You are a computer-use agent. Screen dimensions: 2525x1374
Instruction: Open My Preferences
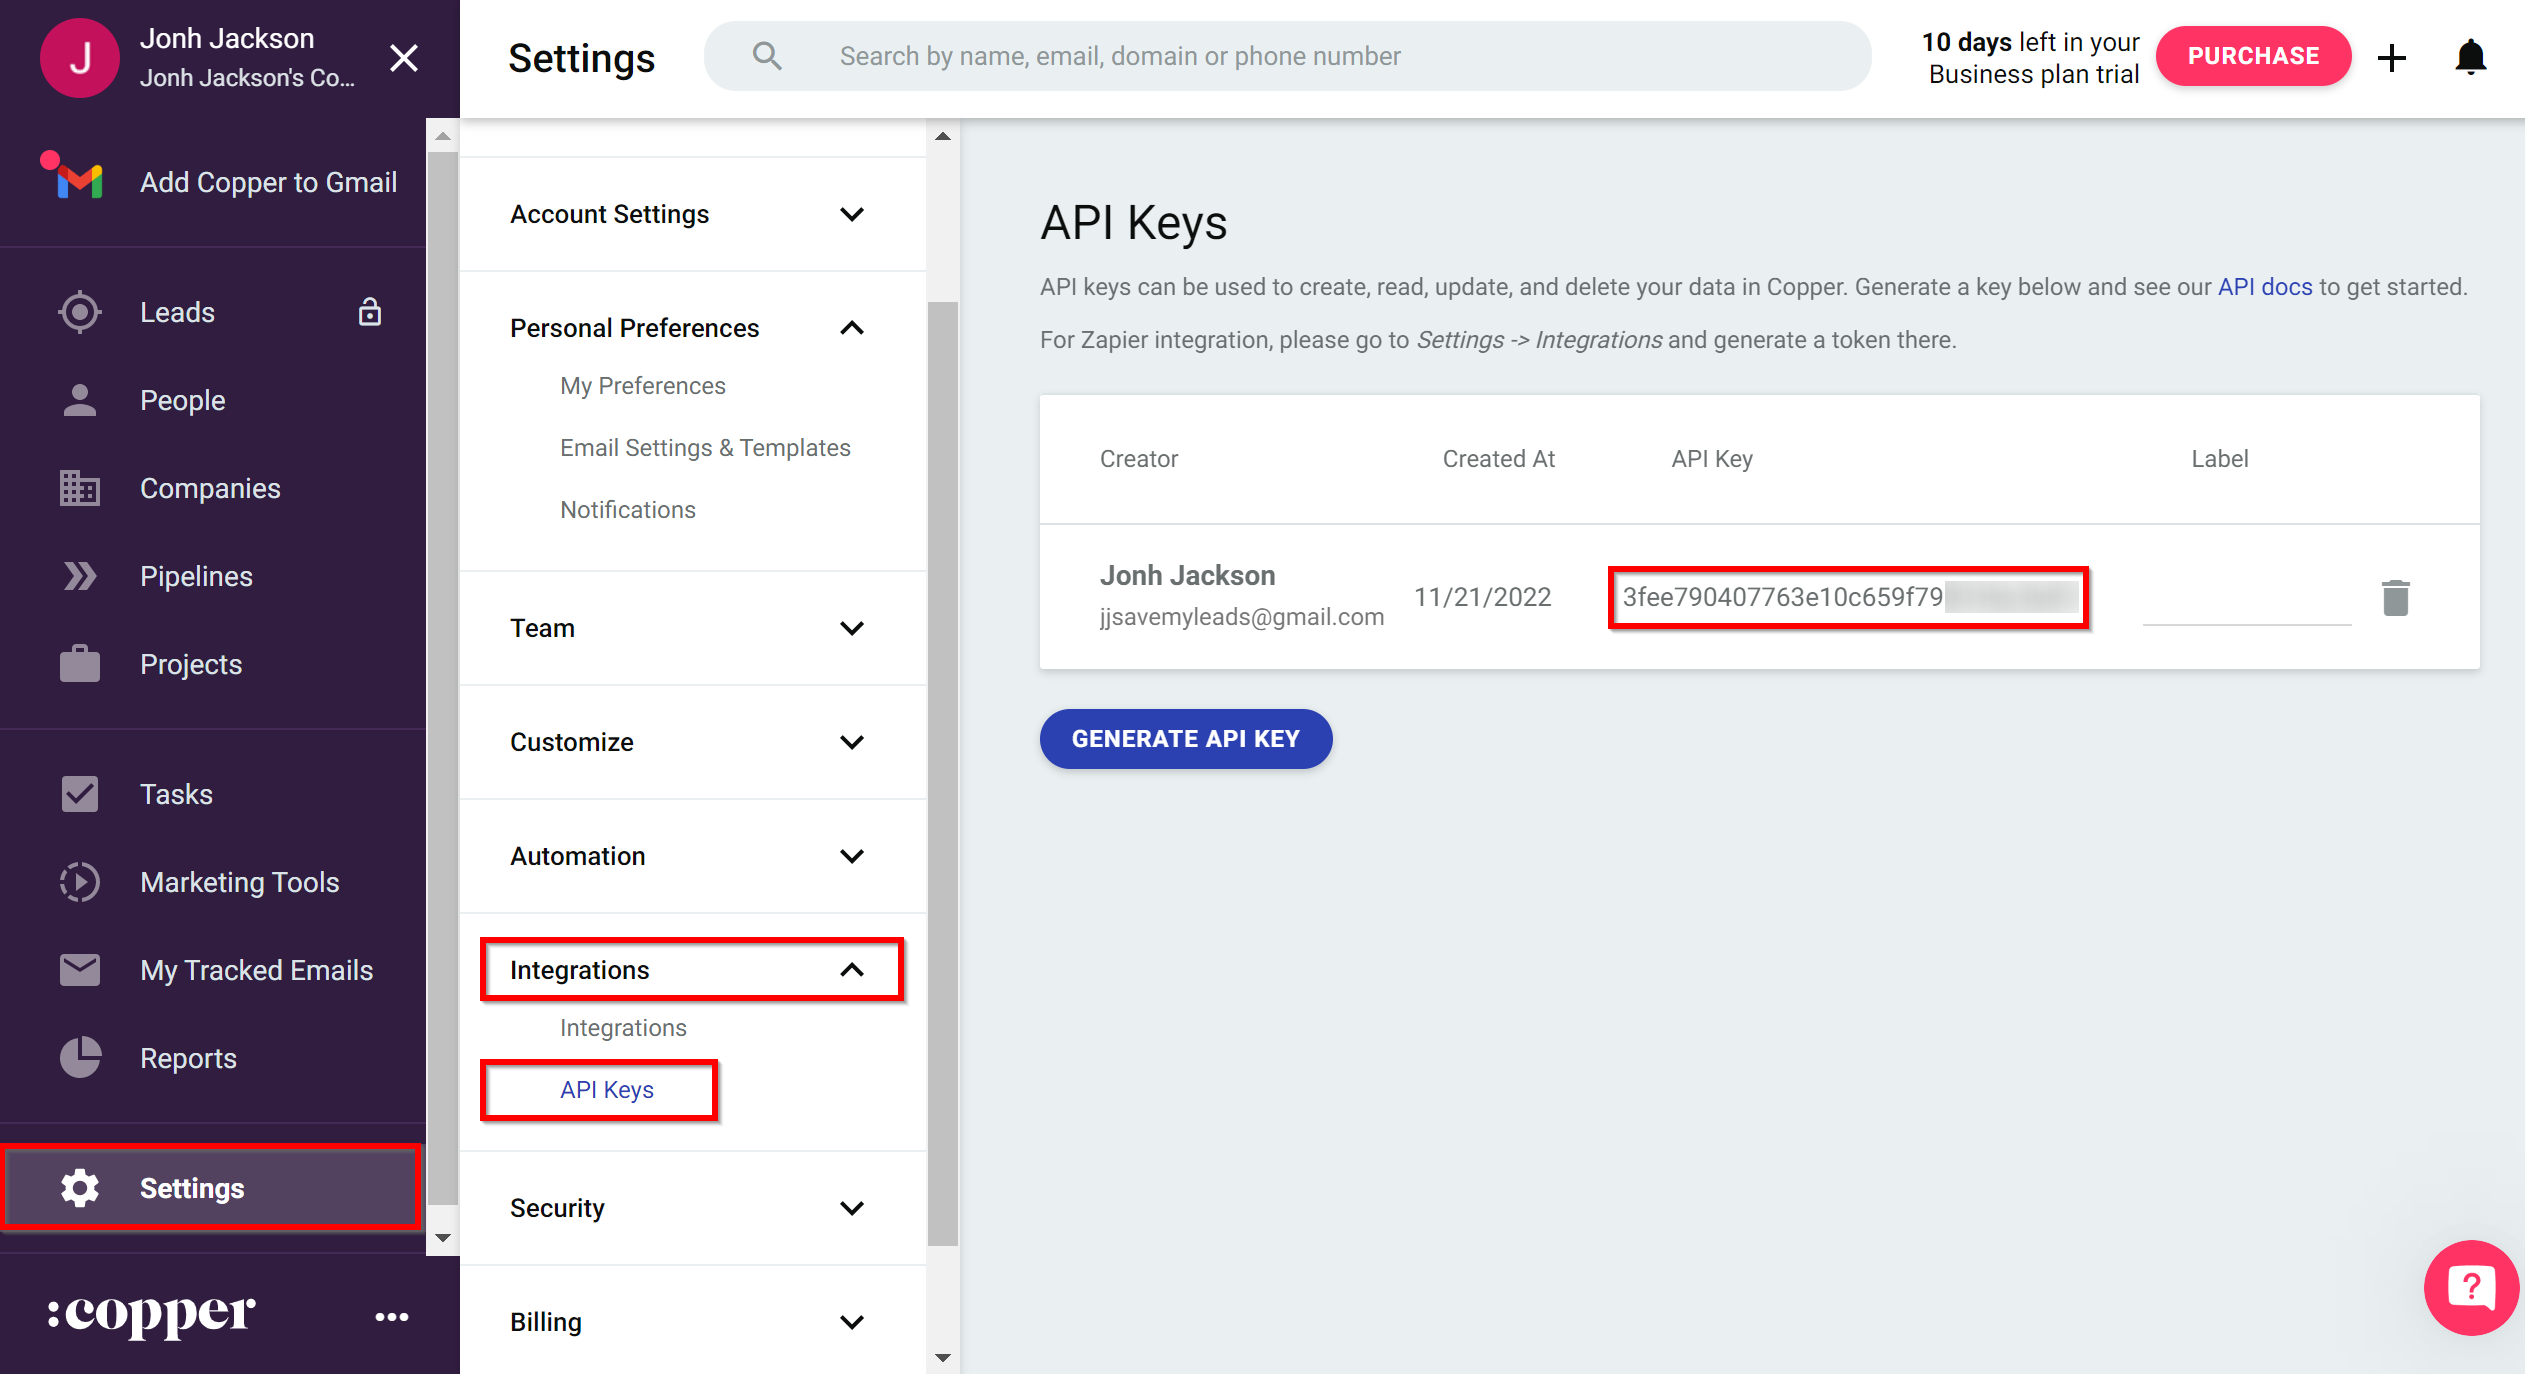click(643, 386)
